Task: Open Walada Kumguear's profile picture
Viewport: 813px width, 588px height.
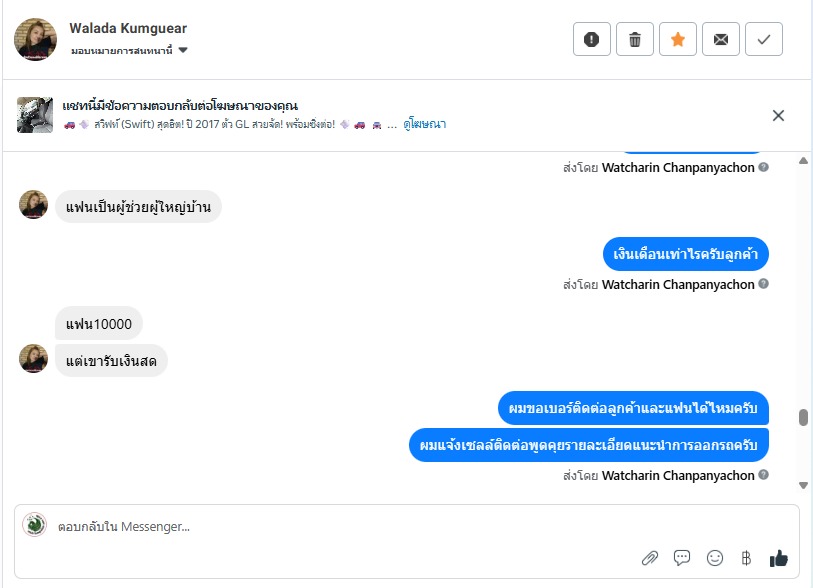Action: click(x=35, y=39)
